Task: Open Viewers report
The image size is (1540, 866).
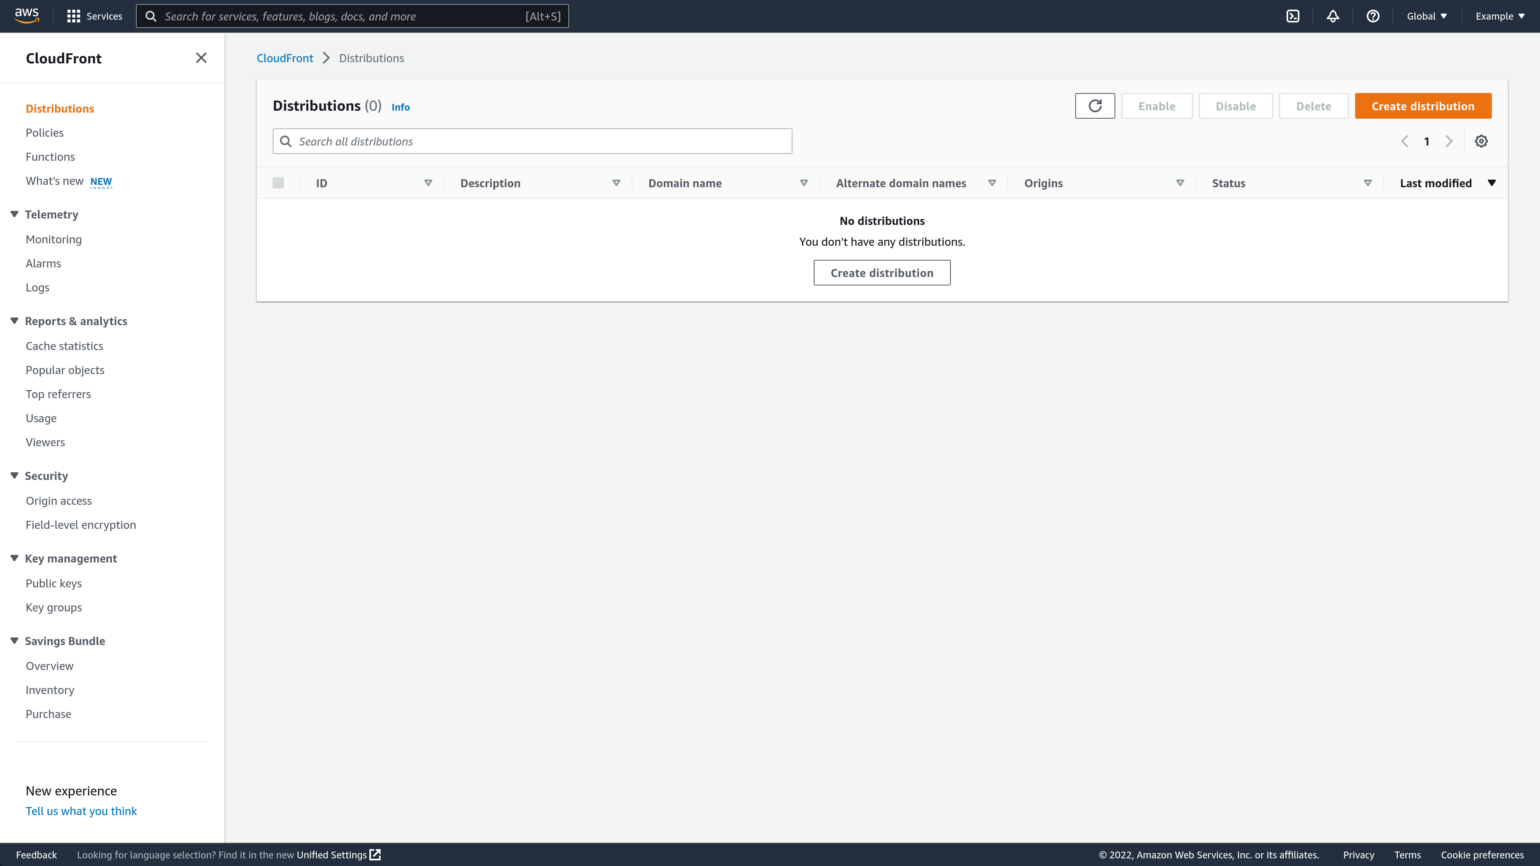Action: pos(45,442)
